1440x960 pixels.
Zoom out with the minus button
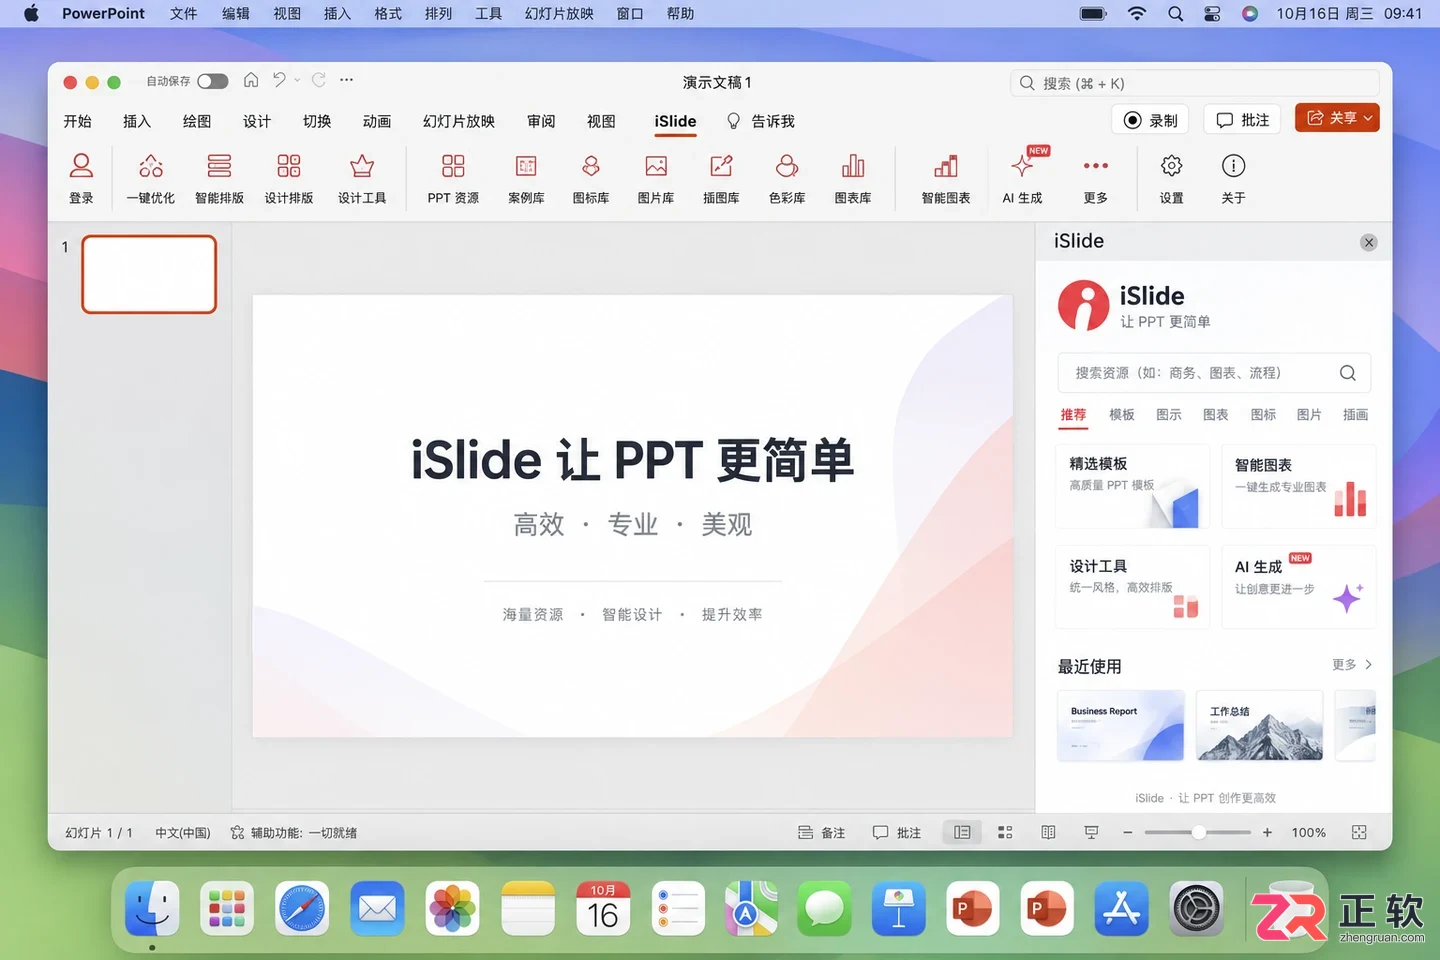(x=1128, y=832)
